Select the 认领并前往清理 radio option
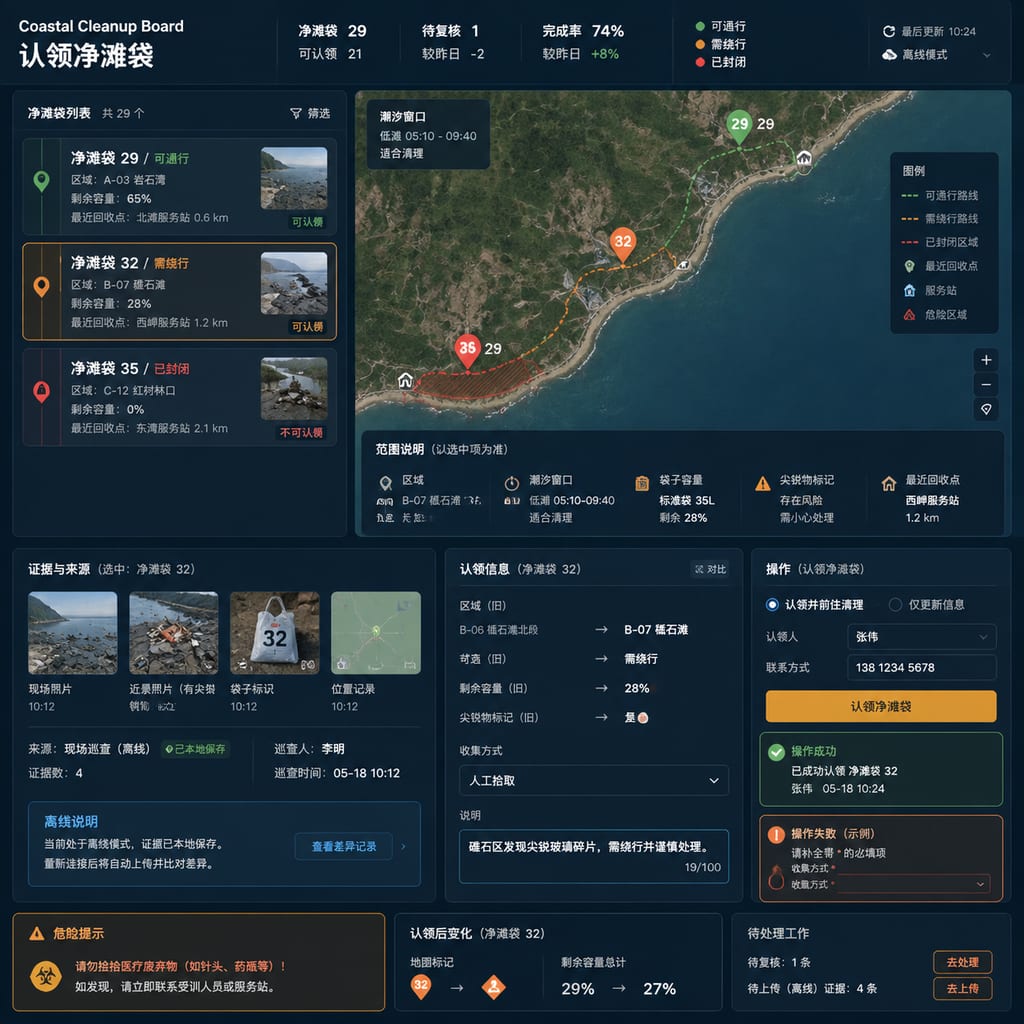Image resolution: width=1024 pixels, height=1024 pixels. 772,605
